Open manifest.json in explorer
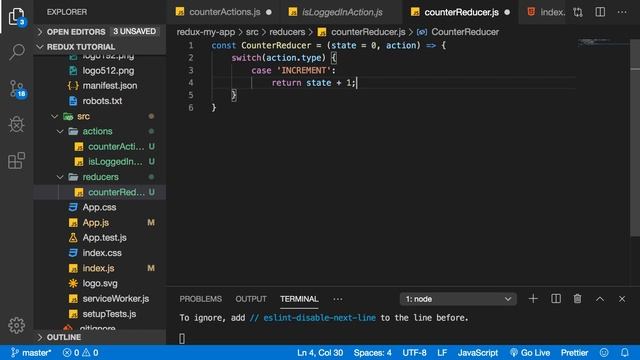The image size is (640, 360). 100,86
